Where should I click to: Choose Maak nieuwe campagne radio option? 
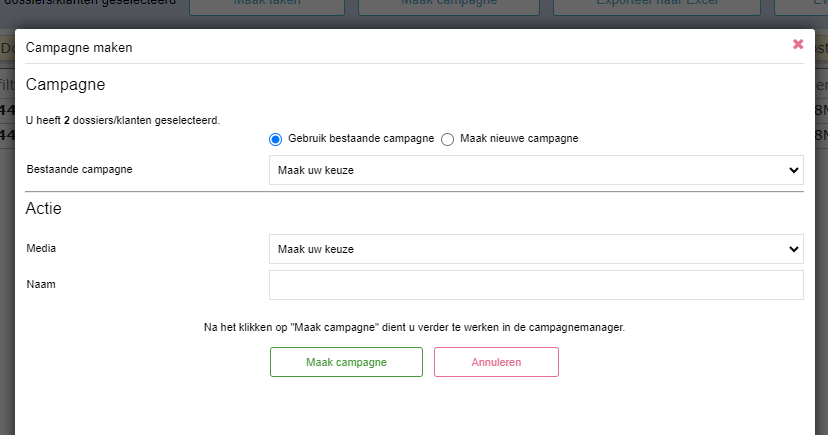point(447,139)
